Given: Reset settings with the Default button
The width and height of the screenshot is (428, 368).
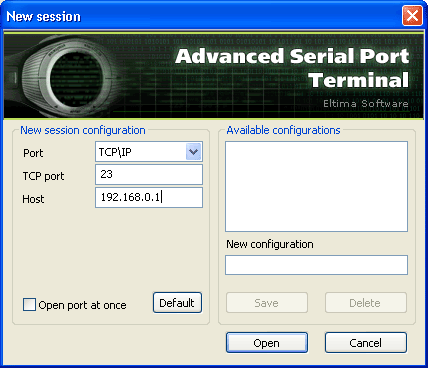Looking at the screenshot, I should click(177, 303).
